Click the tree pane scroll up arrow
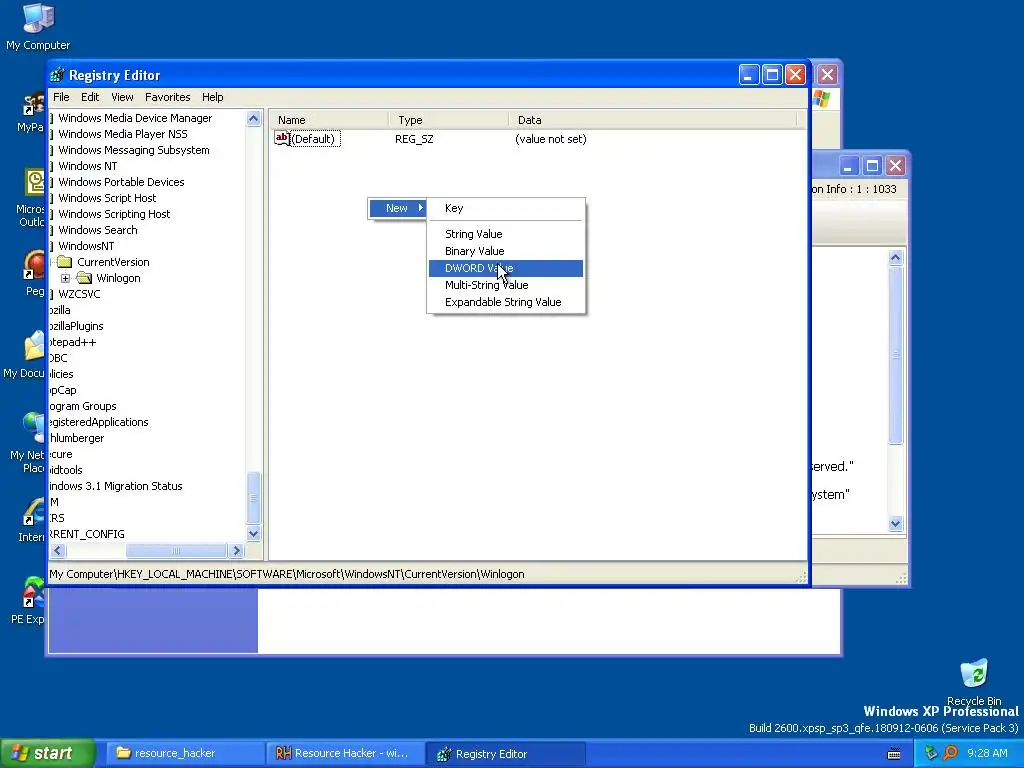The height and width of the screenshot is (768, 1024). tap(253, 118)
